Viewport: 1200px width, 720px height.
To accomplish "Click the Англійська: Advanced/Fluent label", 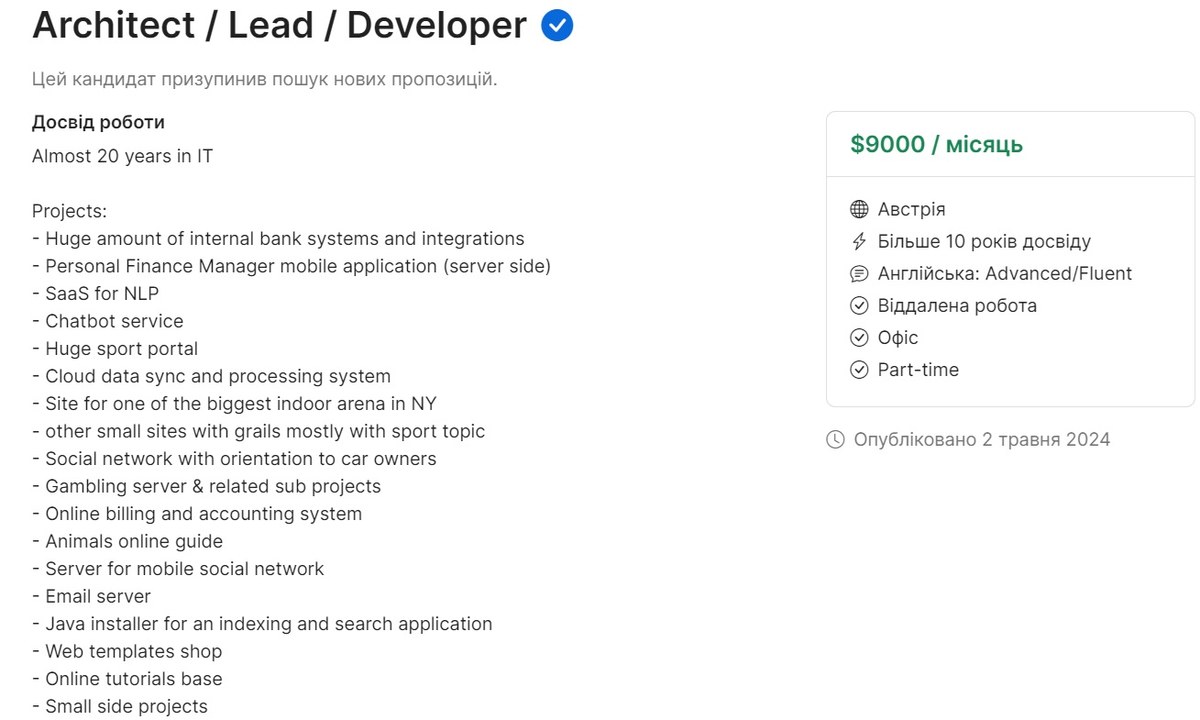I will coord(1005,273).
